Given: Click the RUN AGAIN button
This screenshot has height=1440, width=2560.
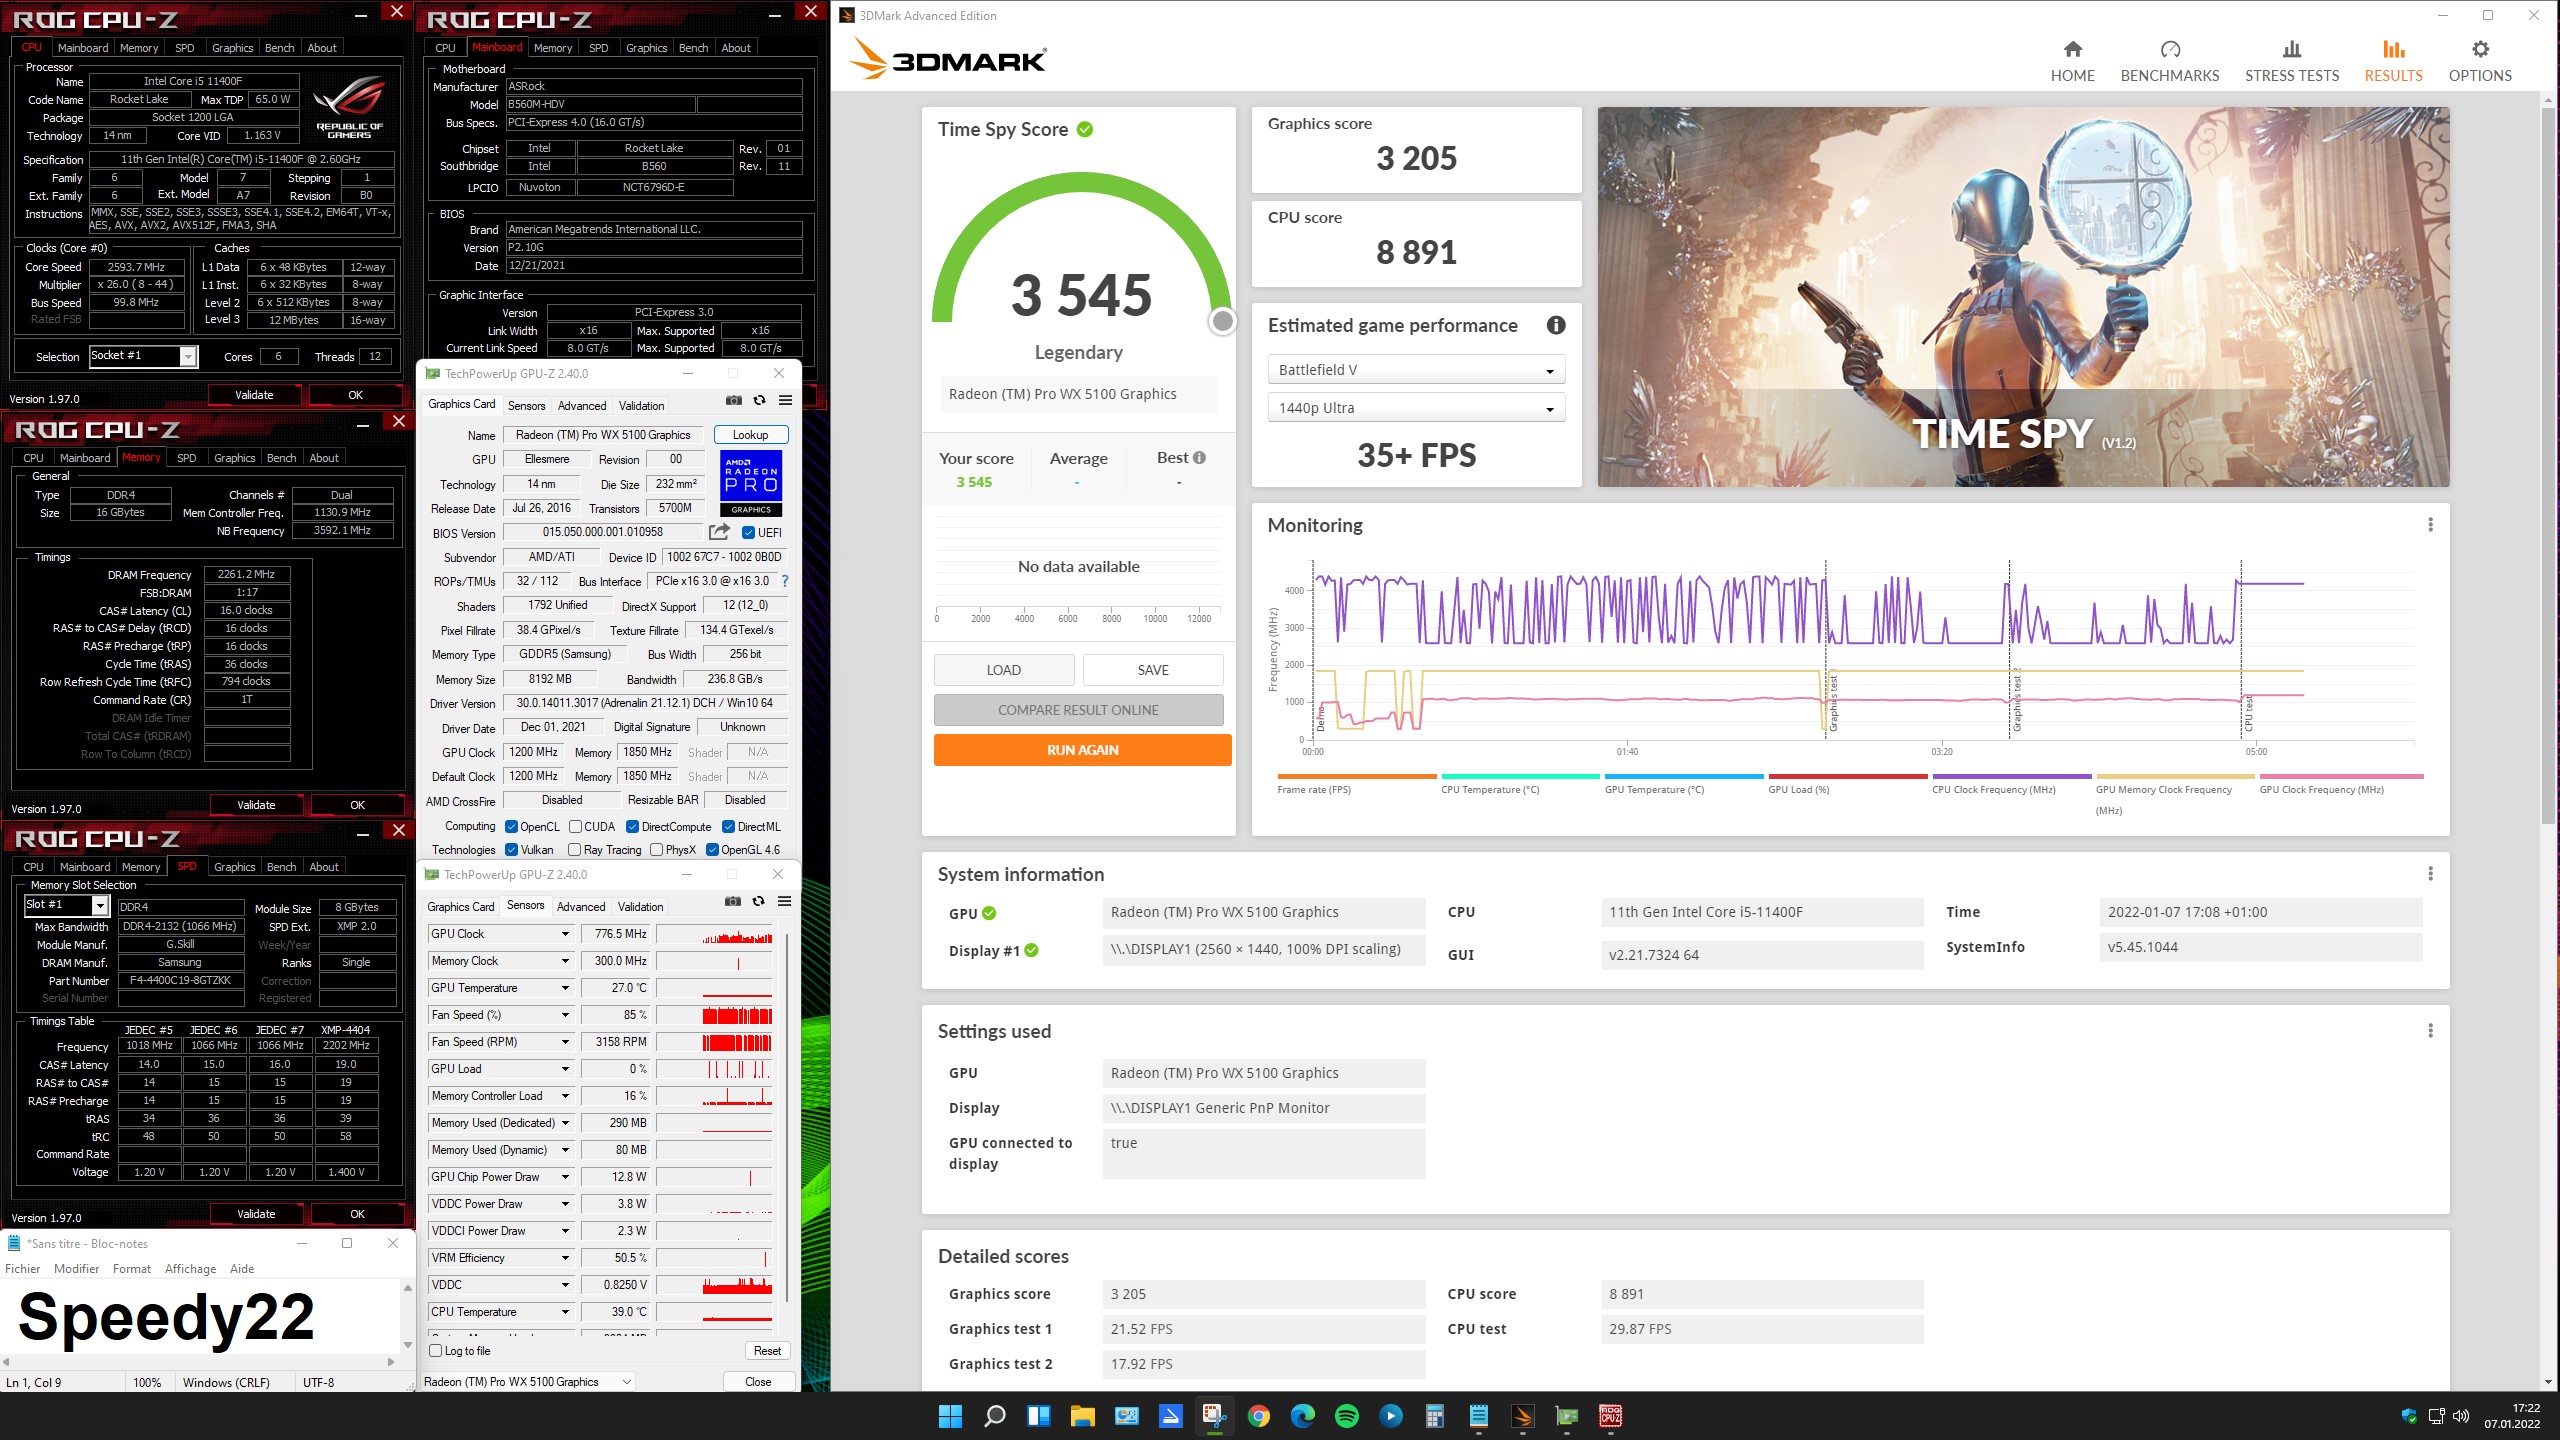Looking at the screenshot, I should [1082, 750].
